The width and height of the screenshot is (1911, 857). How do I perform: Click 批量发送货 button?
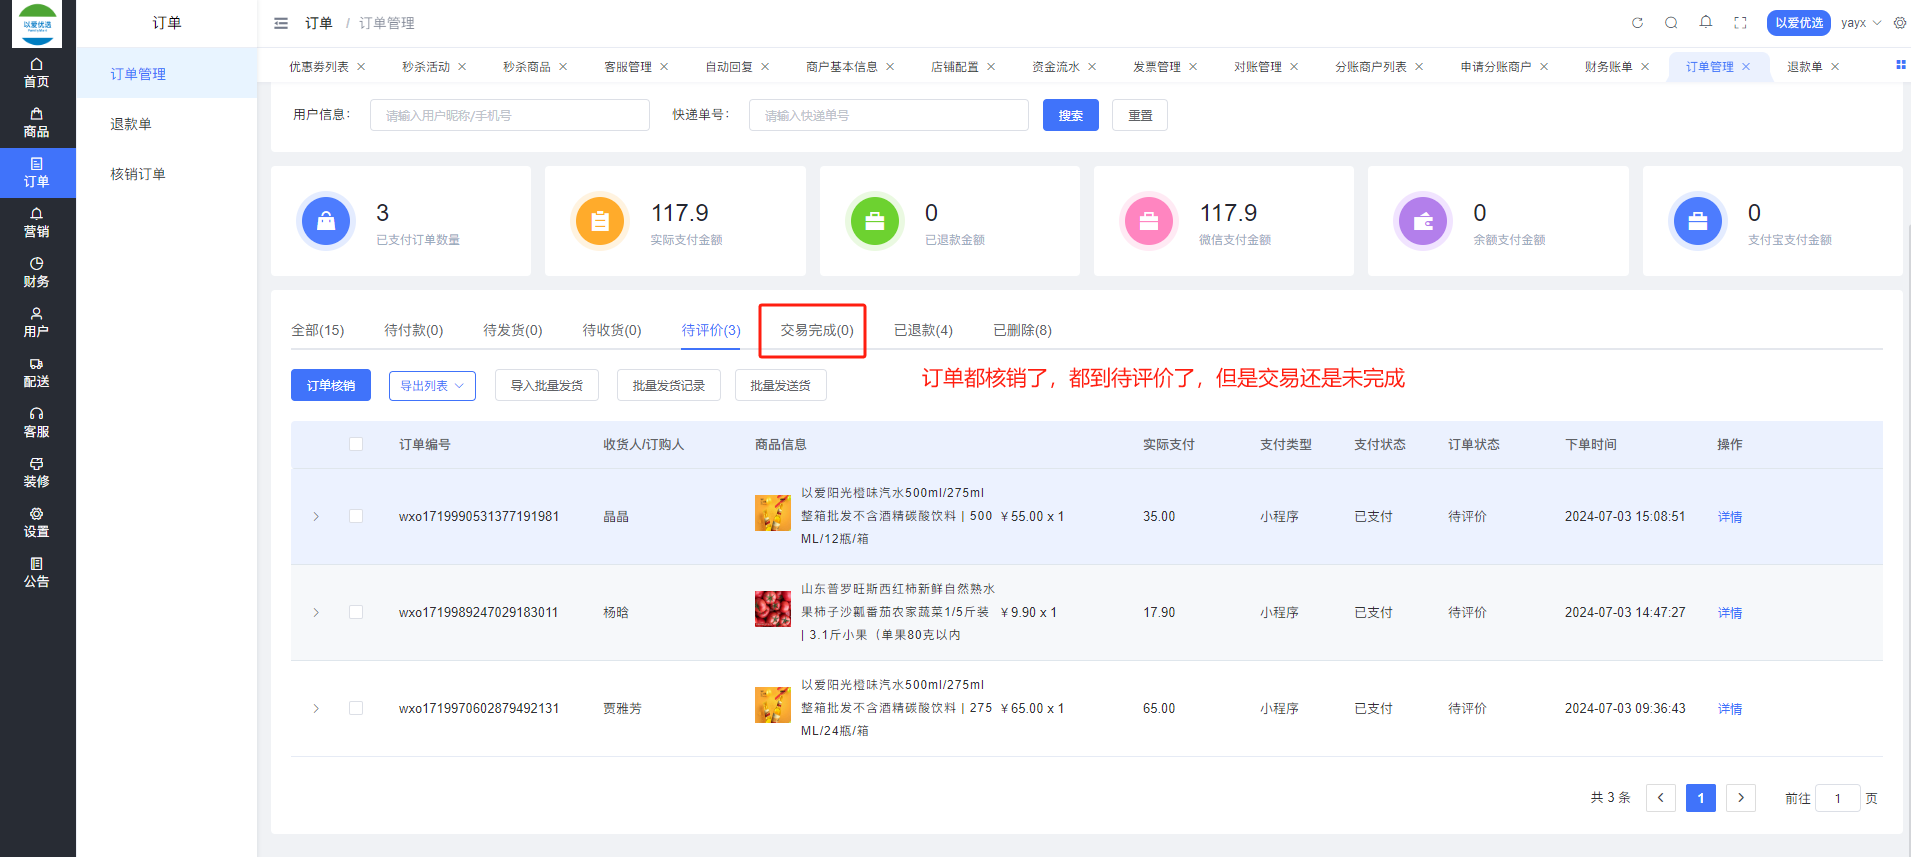[781, 385]
